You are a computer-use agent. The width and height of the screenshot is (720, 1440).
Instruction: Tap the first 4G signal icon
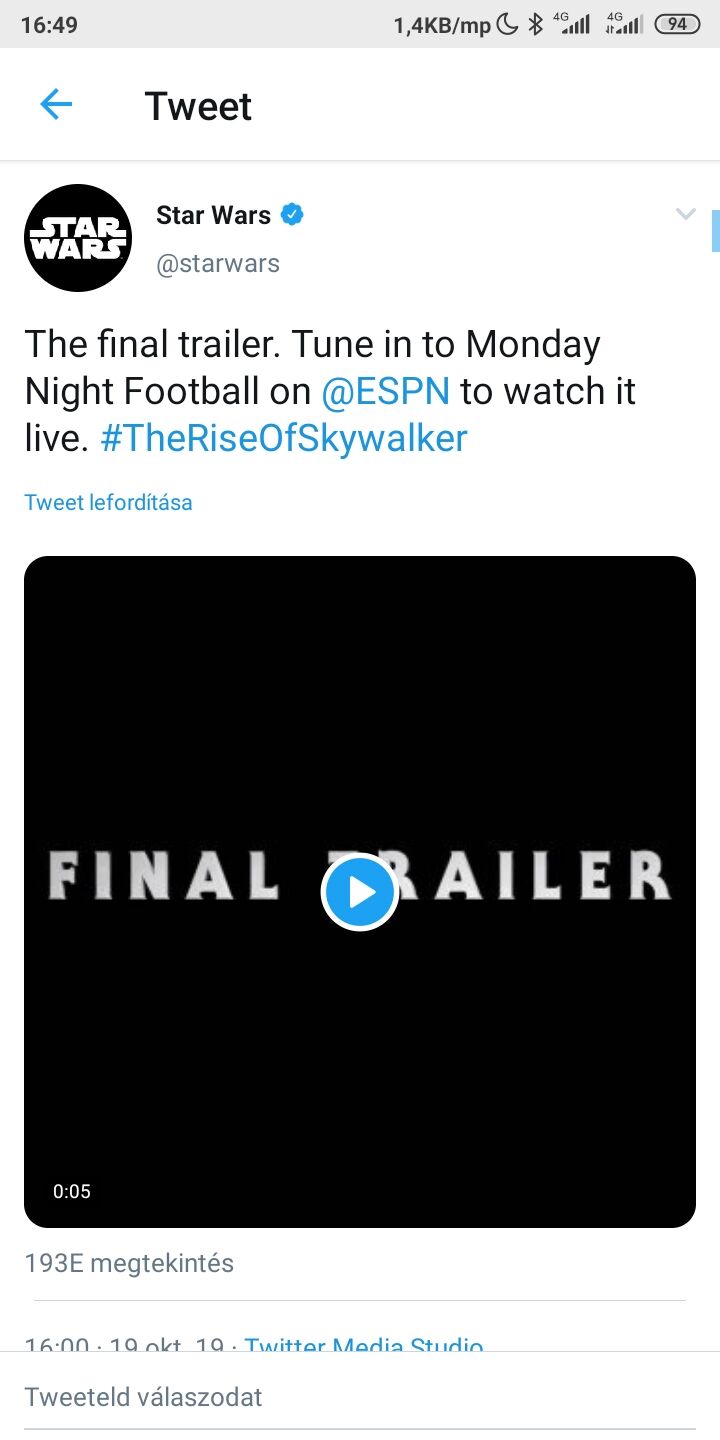click(x=571, y=24)
